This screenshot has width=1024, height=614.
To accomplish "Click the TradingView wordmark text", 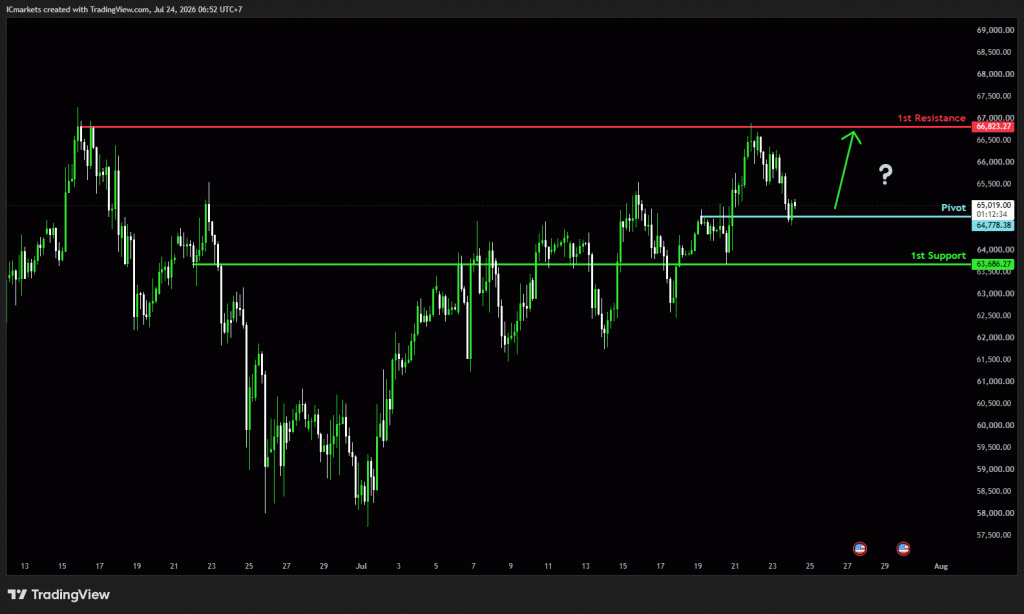I will pos(71,594).
